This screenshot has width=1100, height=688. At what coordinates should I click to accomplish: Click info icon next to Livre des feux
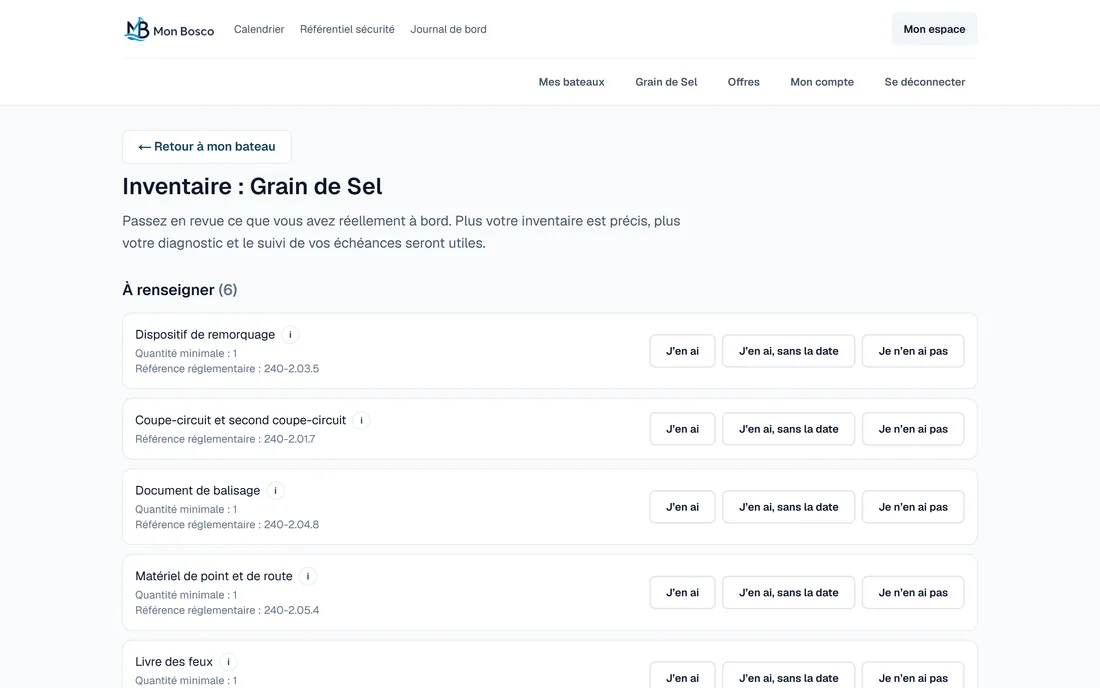(x=228, y=661)
